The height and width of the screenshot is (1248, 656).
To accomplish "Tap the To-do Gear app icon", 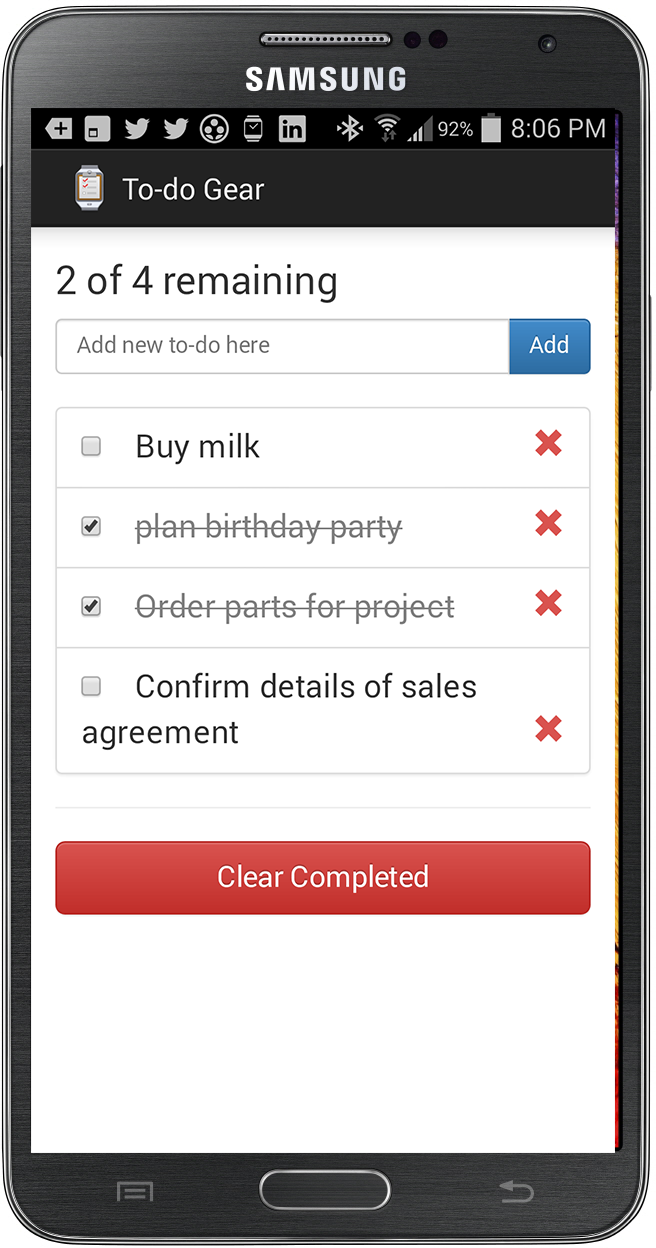I will click(89, 189).
